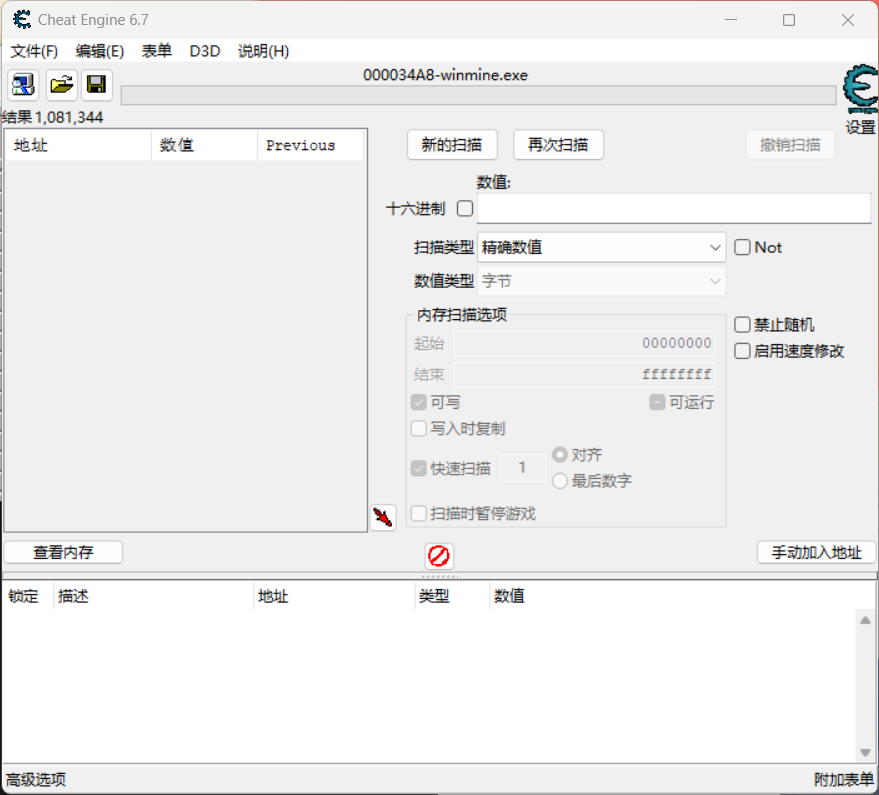Screen dimensions: 879x795
Task: Check the 写入时复制 checkbox
Action: click(x=419, y=428)
